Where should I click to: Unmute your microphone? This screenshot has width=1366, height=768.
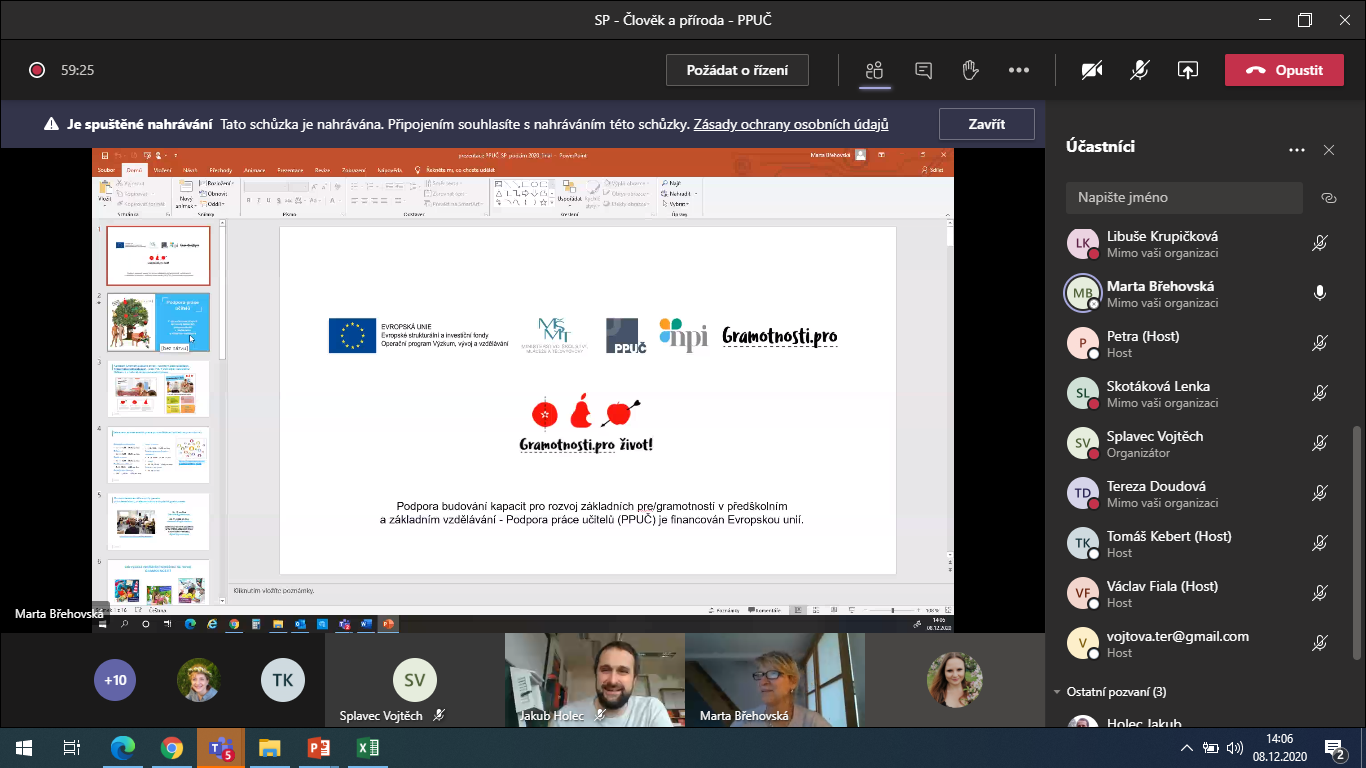(x=1140, y=70)
